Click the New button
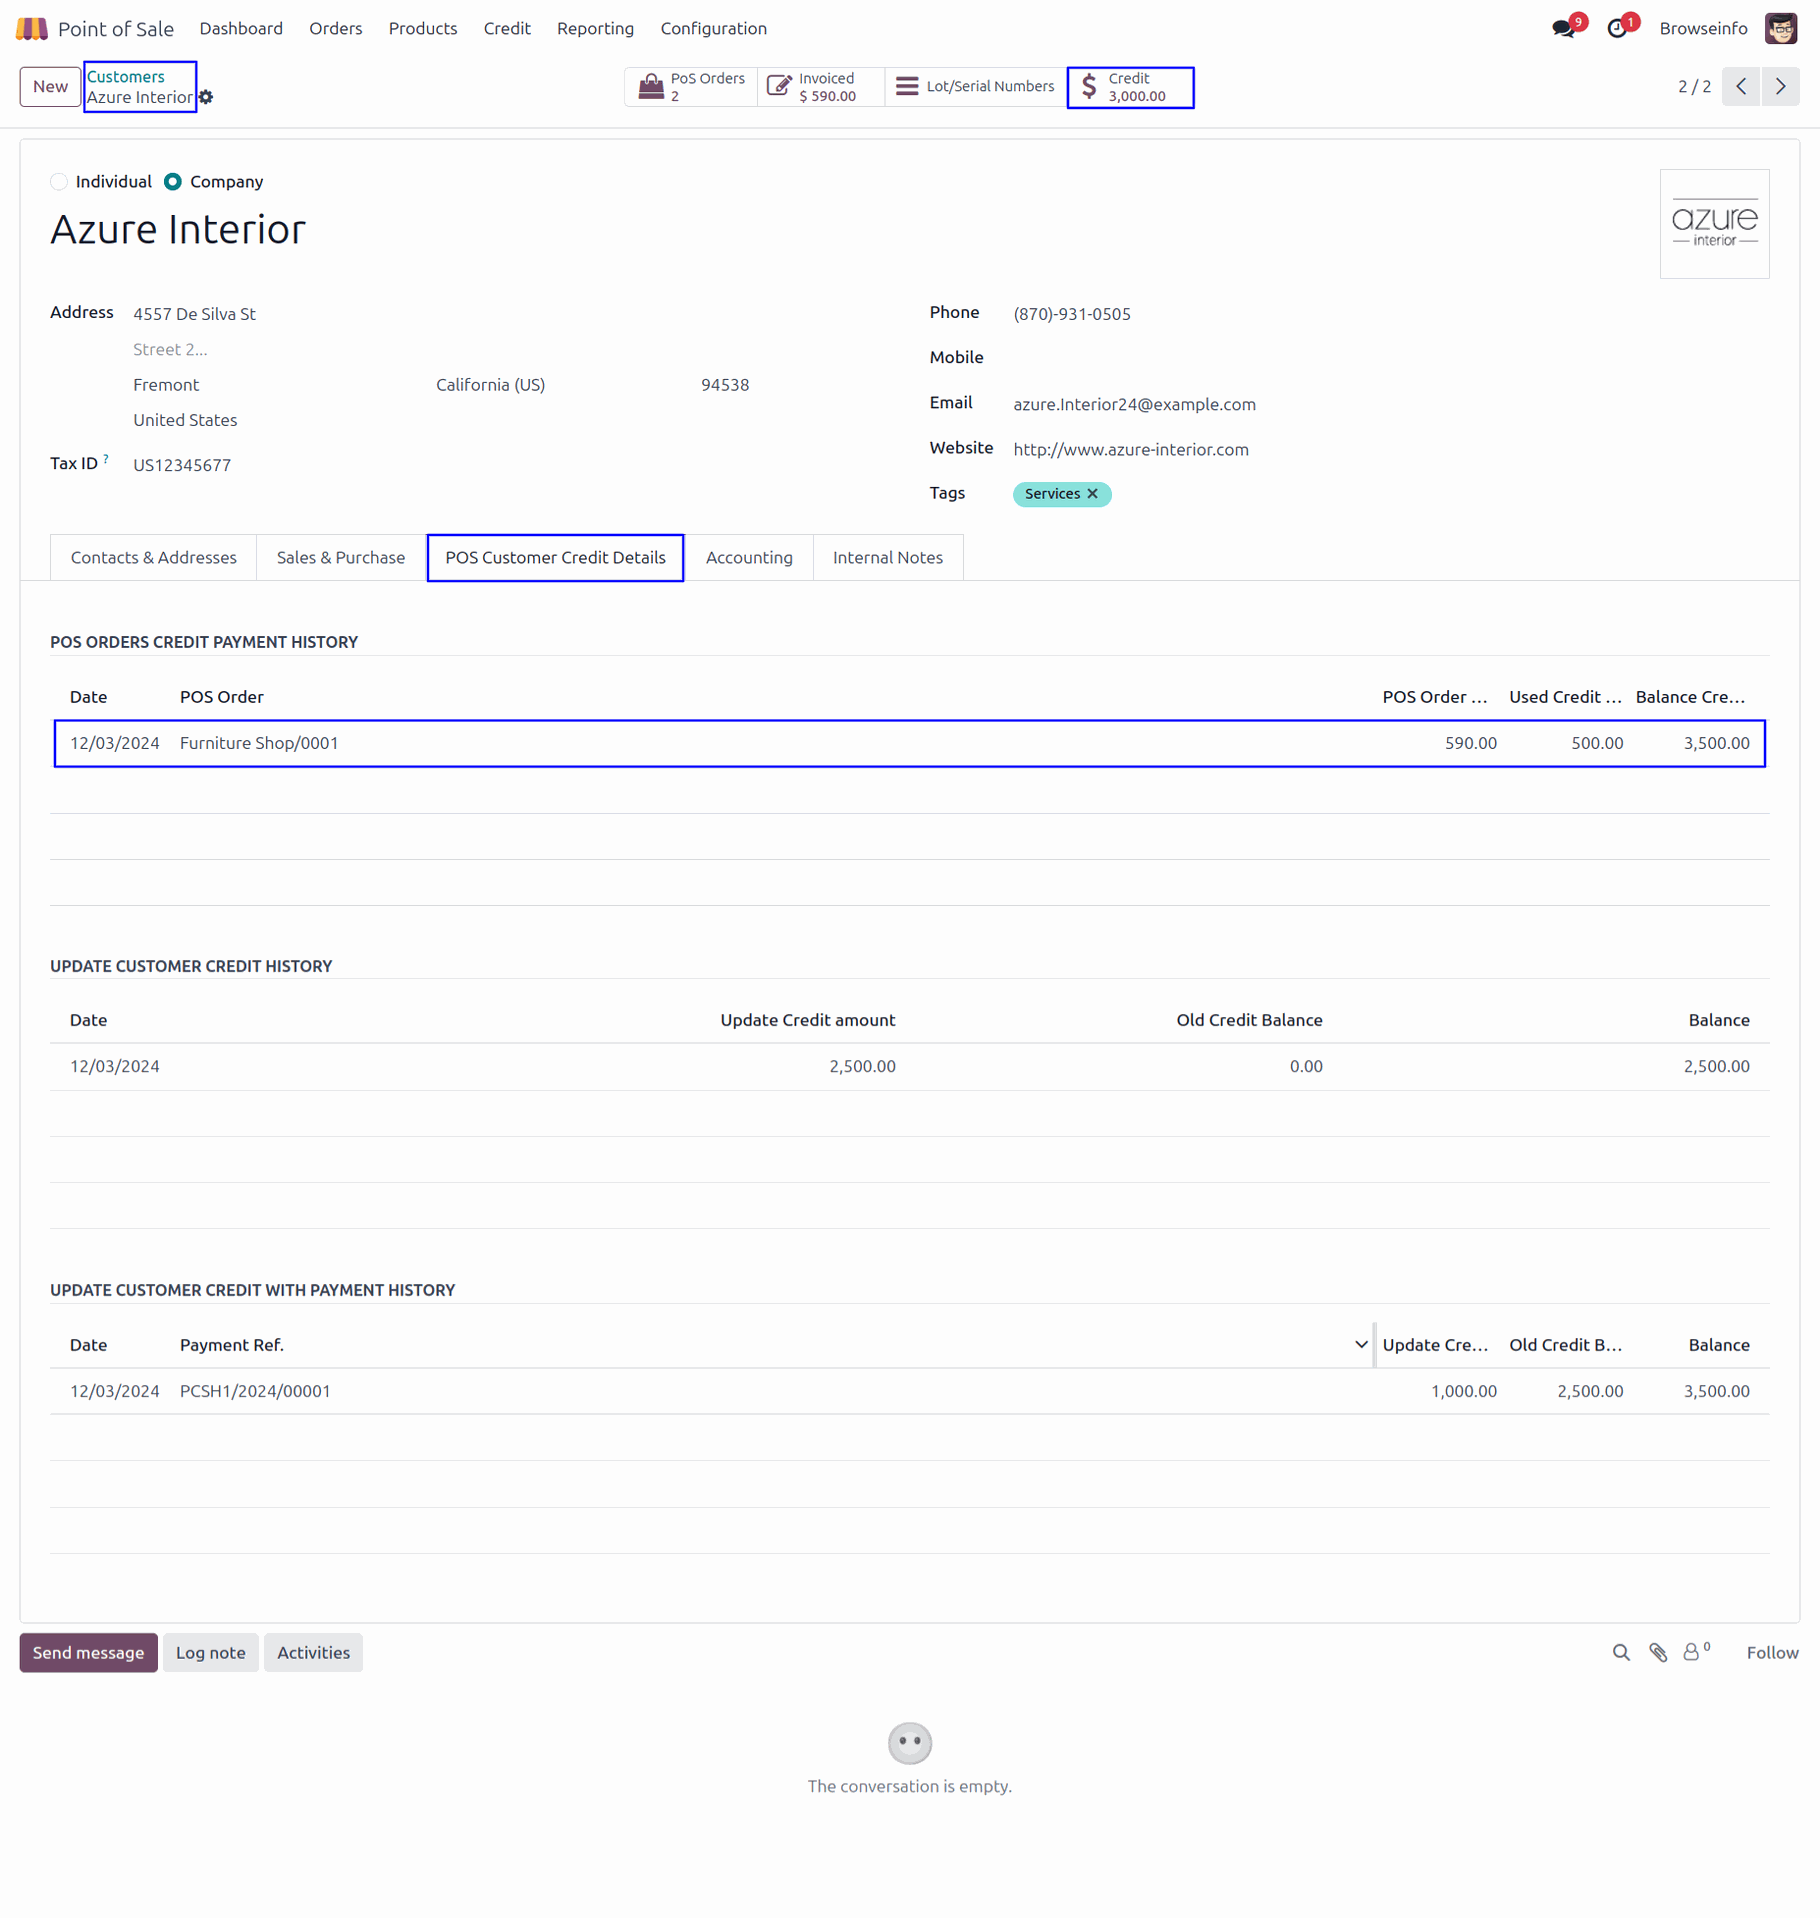The image size is (1820, 1920). pos(50,87)
